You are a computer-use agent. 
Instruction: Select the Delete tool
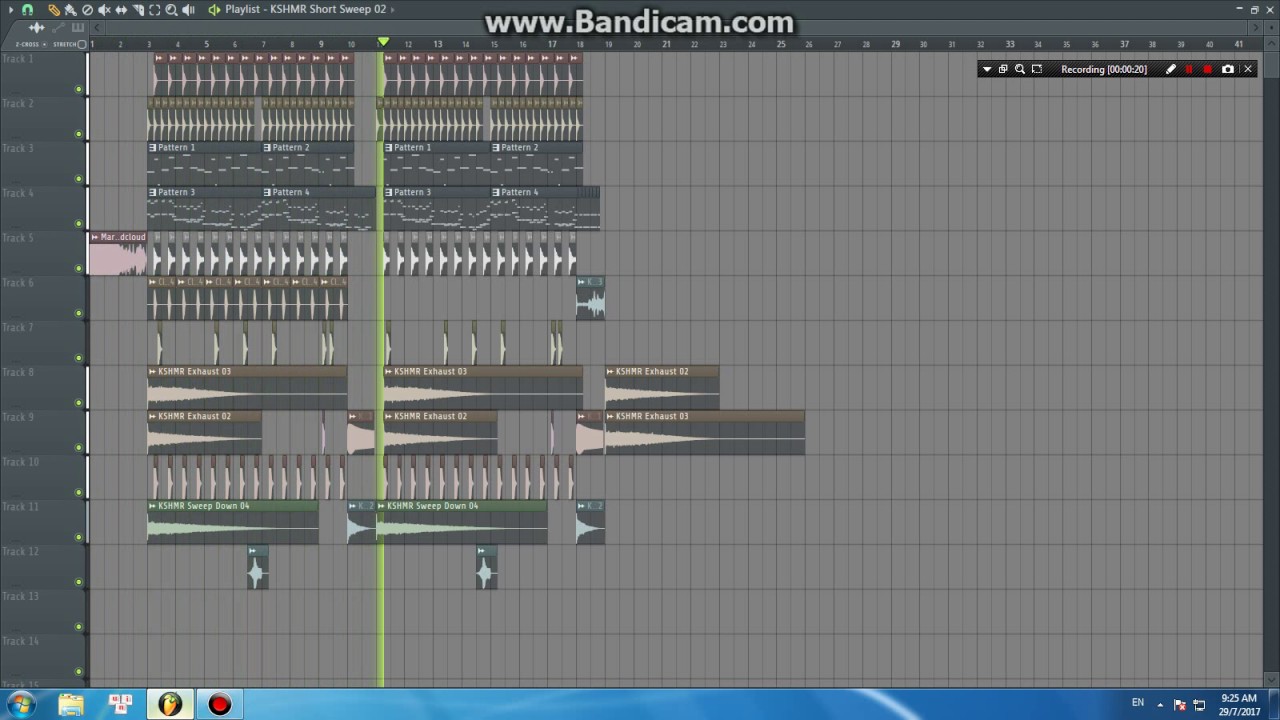click(87, 10)
